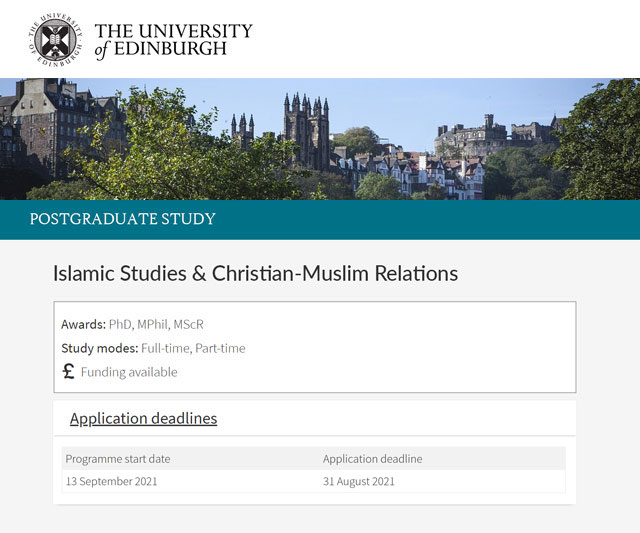This screenshot has width=640, height=533.
Task: Click the Application deadline column header
Action: [372, 459]
